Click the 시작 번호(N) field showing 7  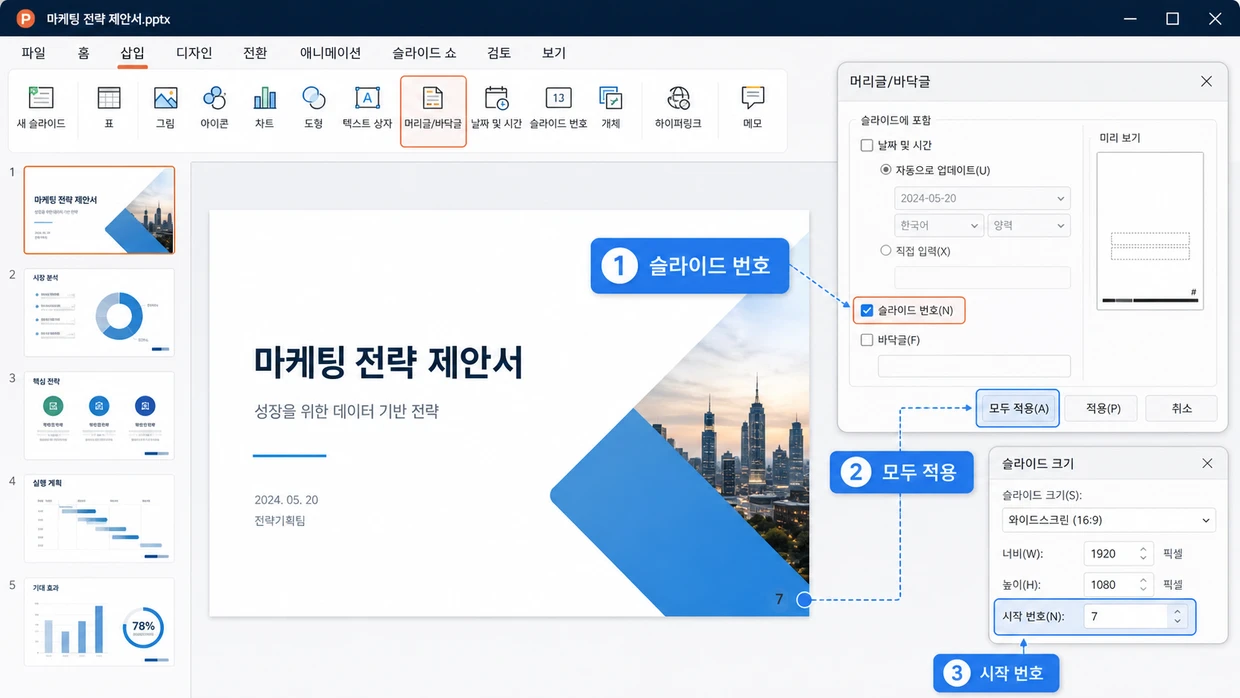(x=1126, y=617)
